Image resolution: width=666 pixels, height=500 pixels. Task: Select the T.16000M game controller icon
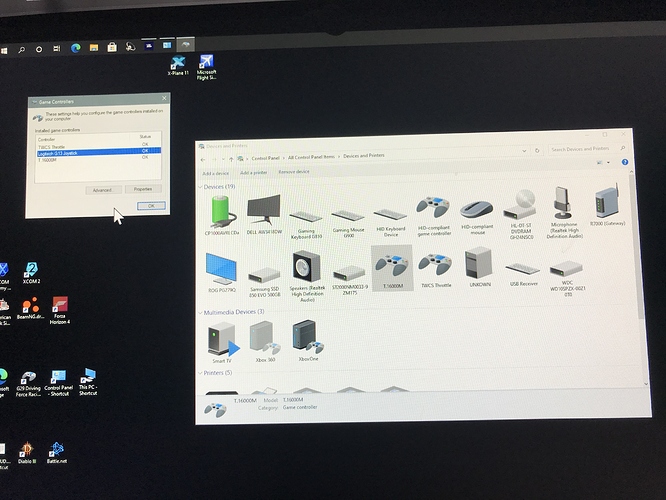[392, 268]
